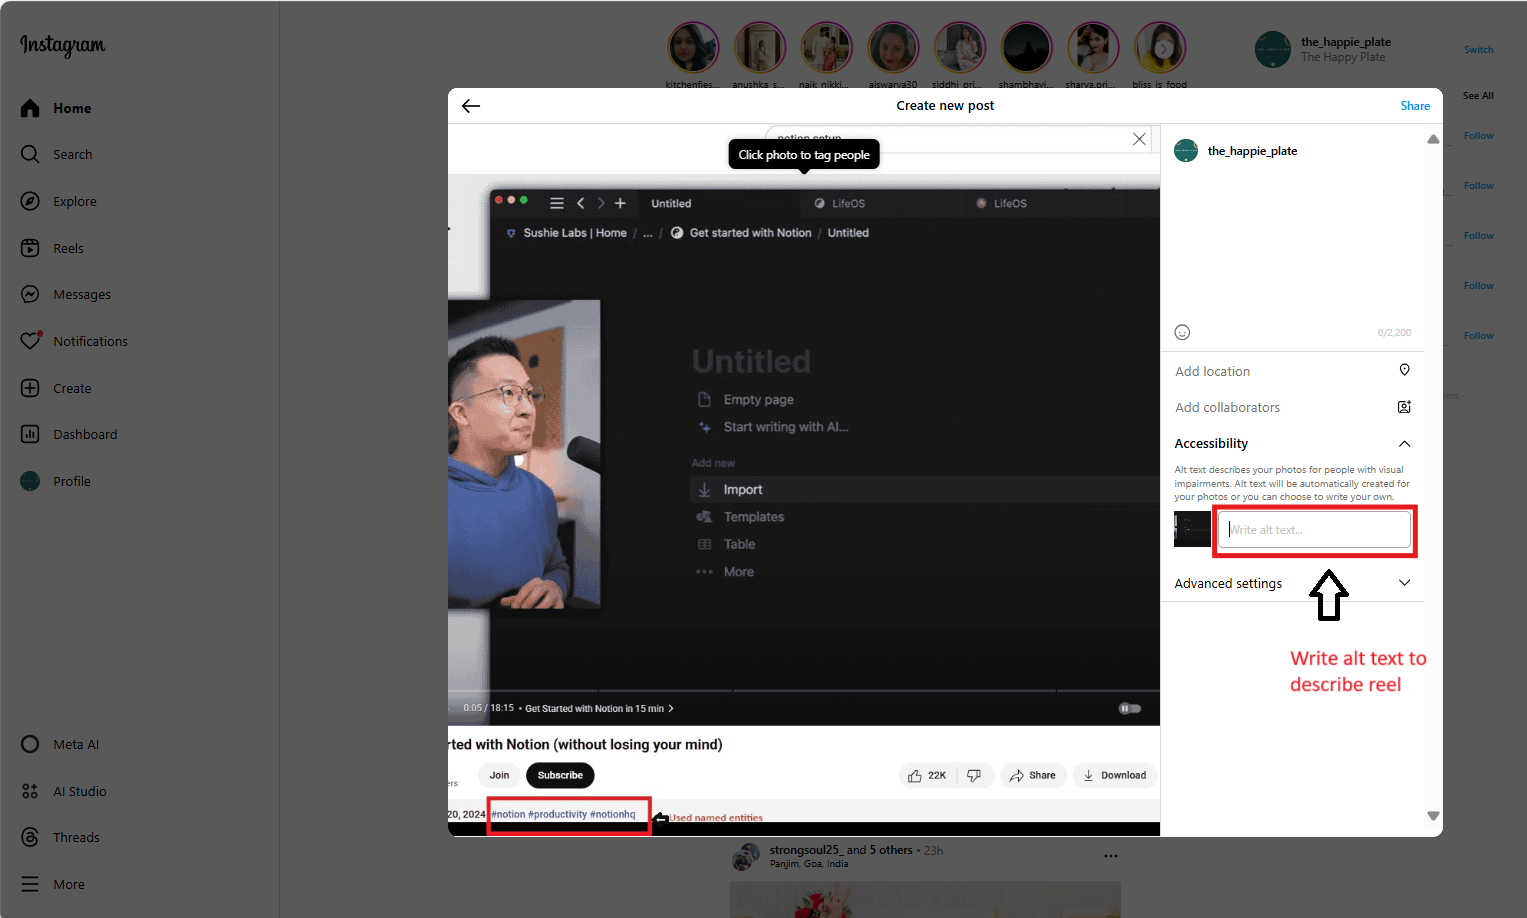Image resolution: width=1527 pixels, height=918 pixels.
Task: Click the Profile avatar icon in sidebar
Action: pyautogui.click(x=30, y=481)
